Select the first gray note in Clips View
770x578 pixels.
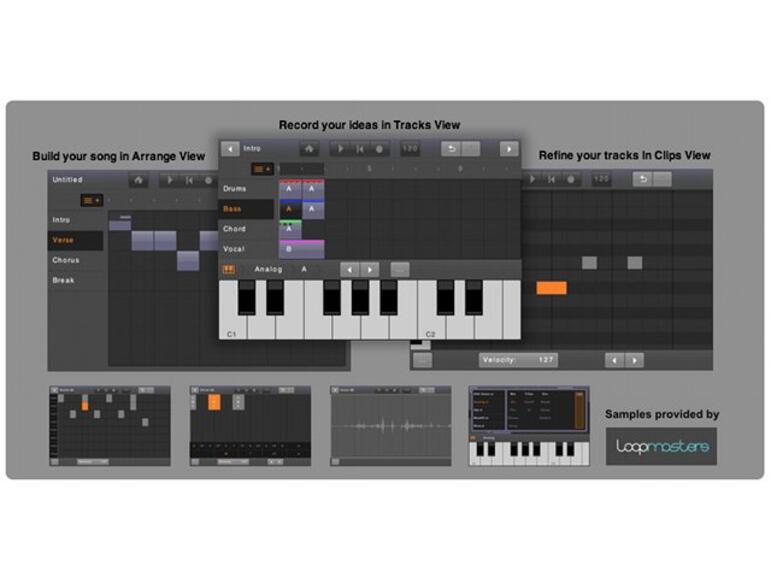click(x=589, y=263)
